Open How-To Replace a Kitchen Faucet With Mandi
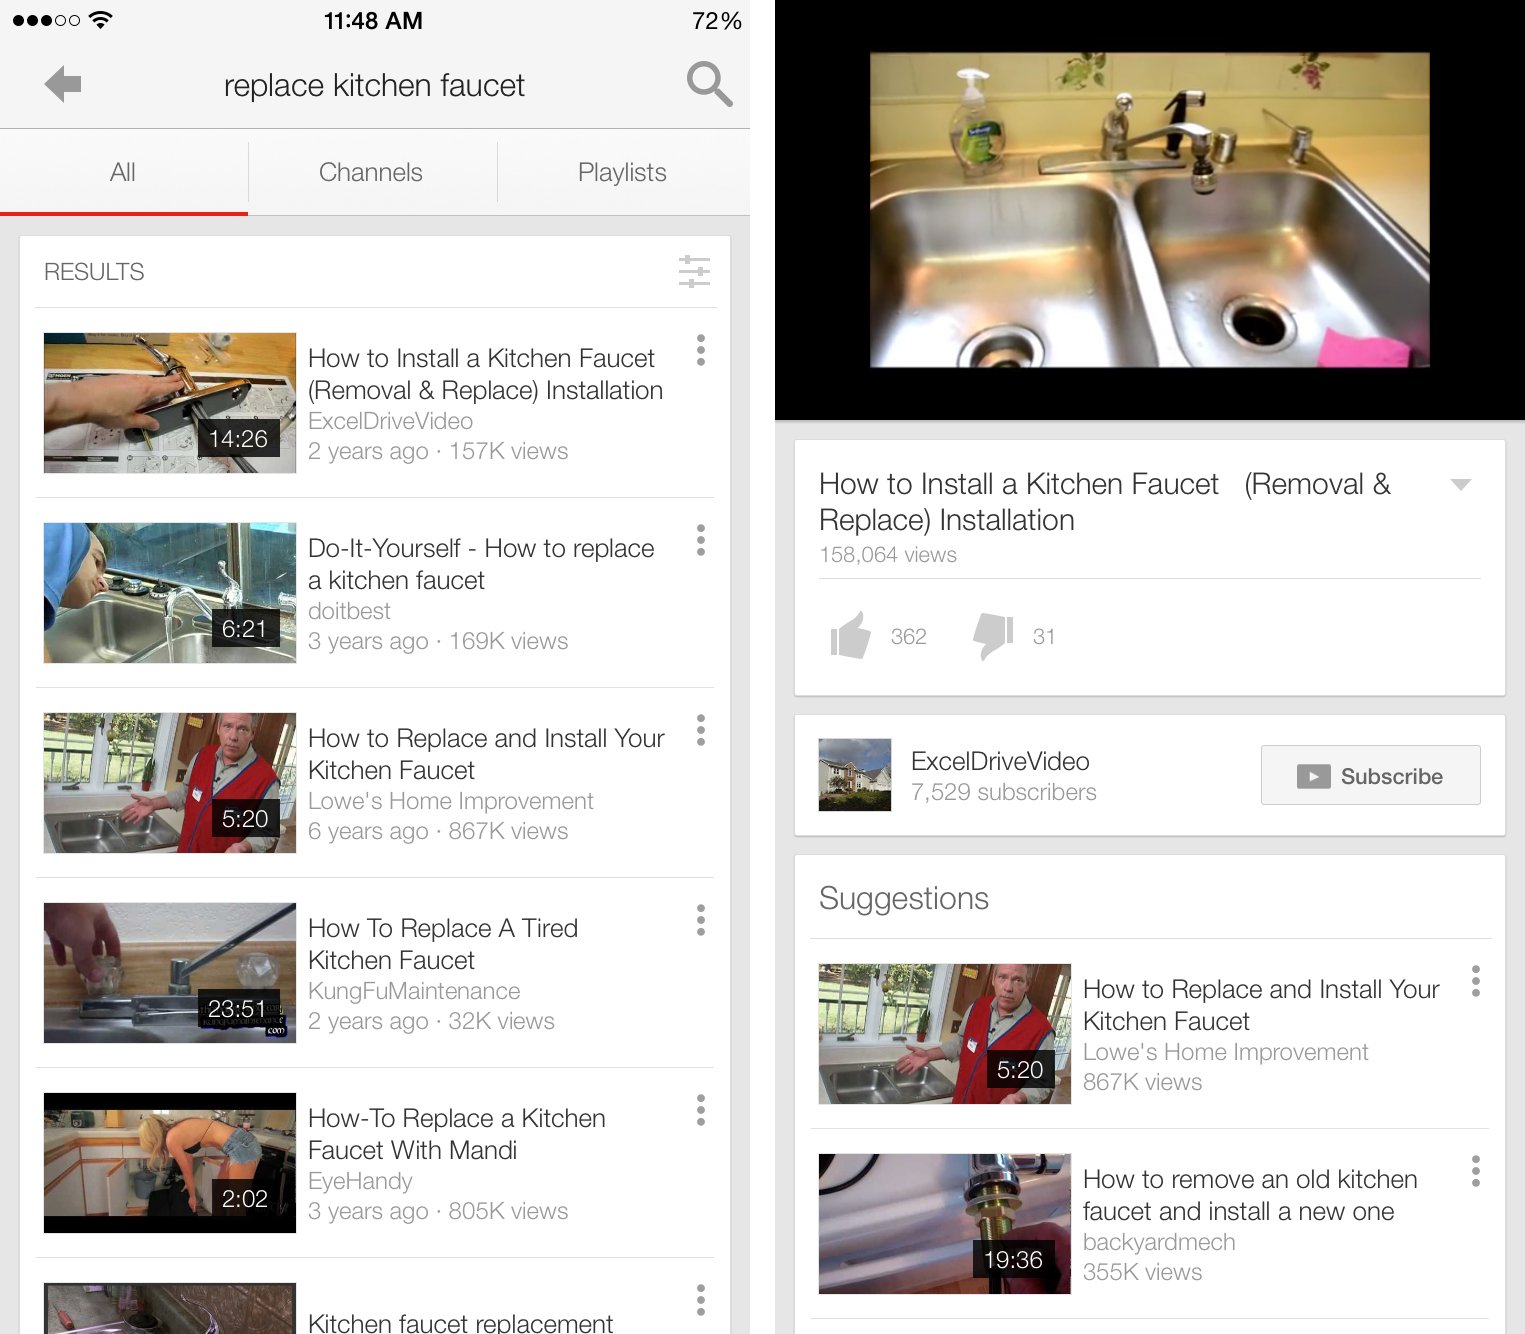1525x1334 pixels. [x=457, y=1134]
